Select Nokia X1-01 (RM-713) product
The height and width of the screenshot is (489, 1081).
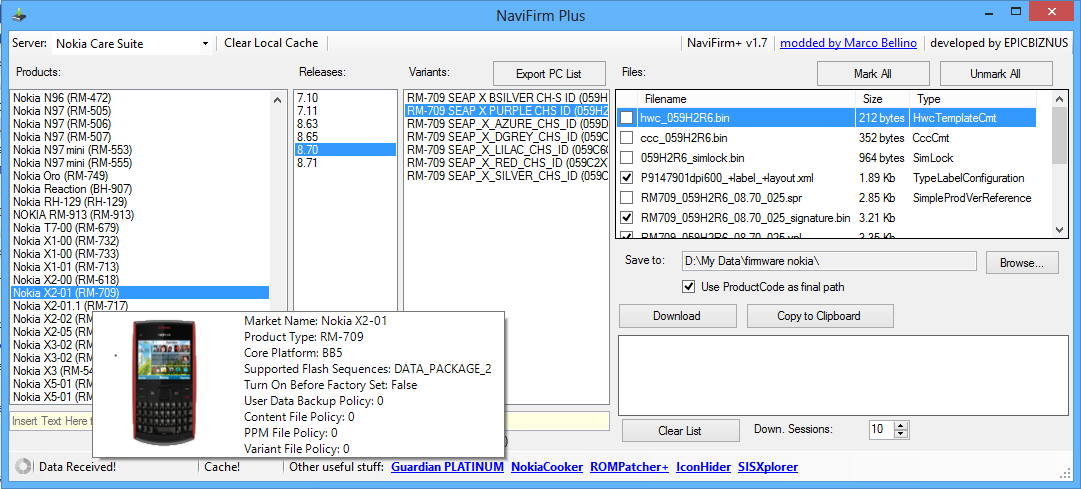(x=140, y=267)
